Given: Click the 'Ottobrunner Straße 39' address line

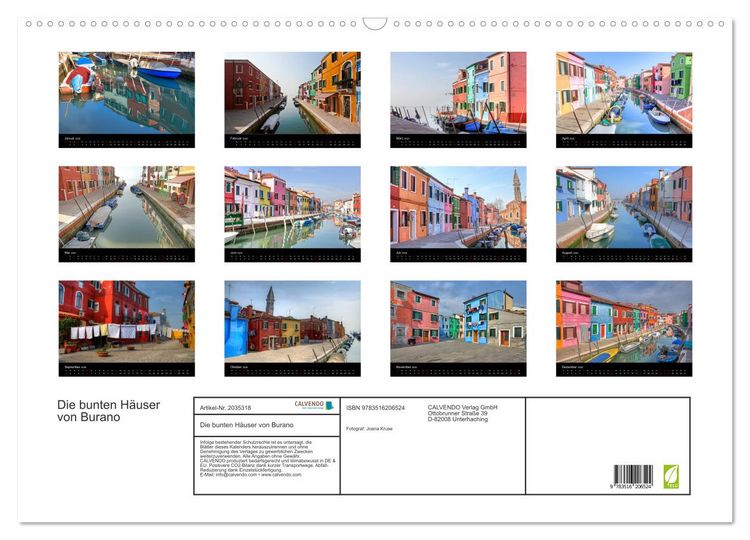Looking at the screenshot, I should tap(458, 413).
